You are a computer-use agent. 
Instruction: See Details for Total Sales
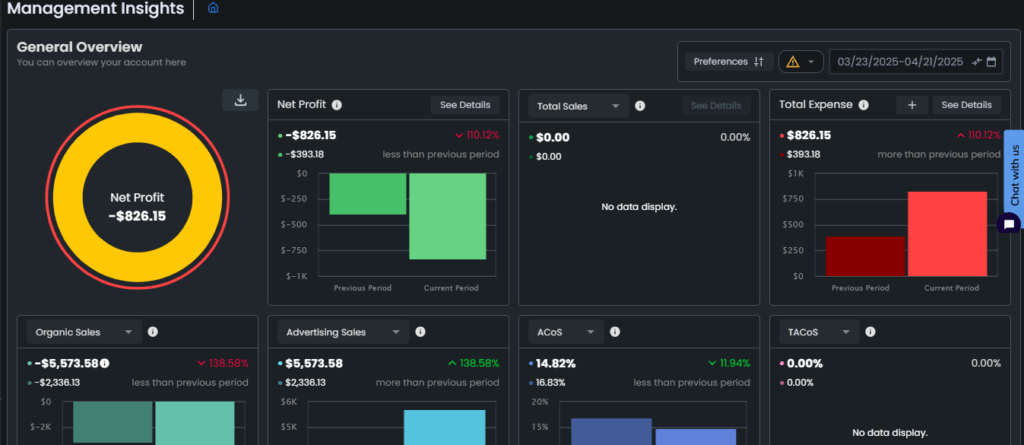[716, 105]
